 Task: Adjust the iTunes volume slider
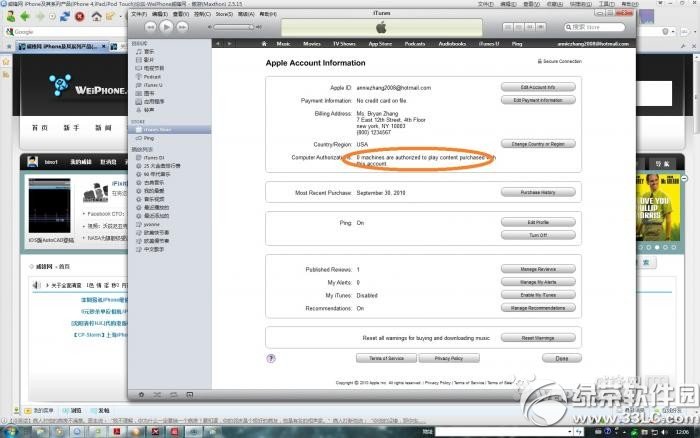click(236, 27)
